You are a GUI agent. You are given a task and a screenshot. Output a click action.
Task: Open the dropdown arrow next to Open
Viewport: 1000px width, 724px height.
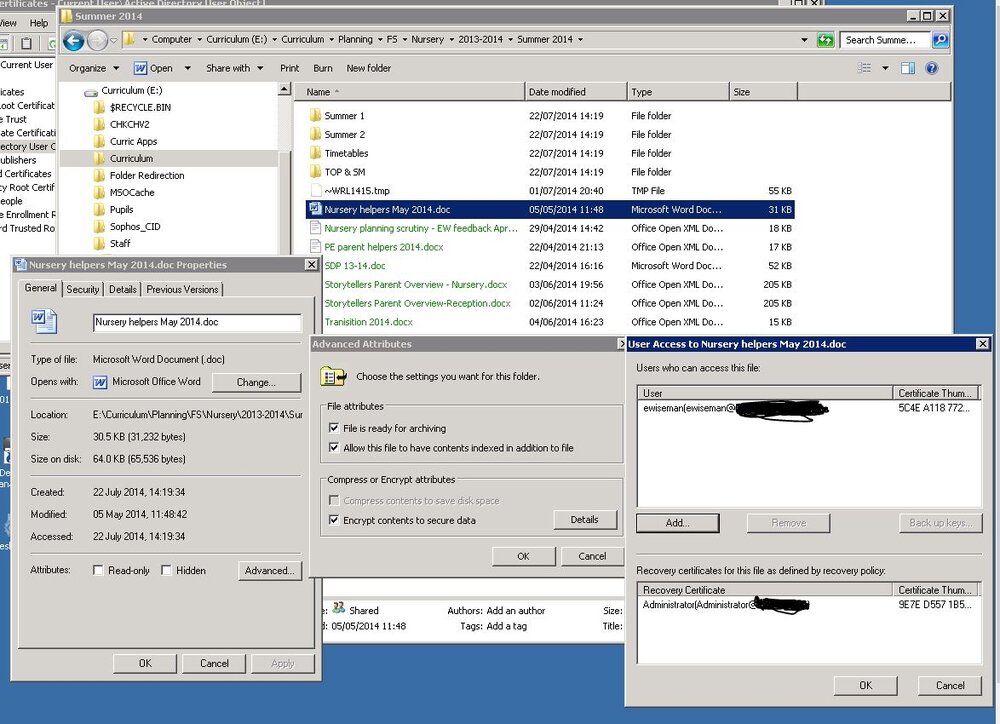[188, 68]
